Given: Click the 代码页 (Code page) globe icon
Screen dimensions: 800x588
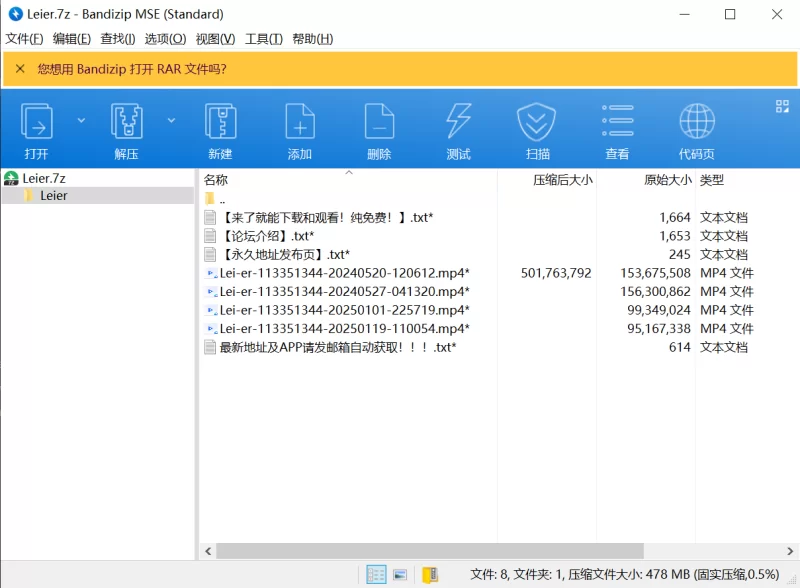Looking at the screenshot, I should (697, 121).
